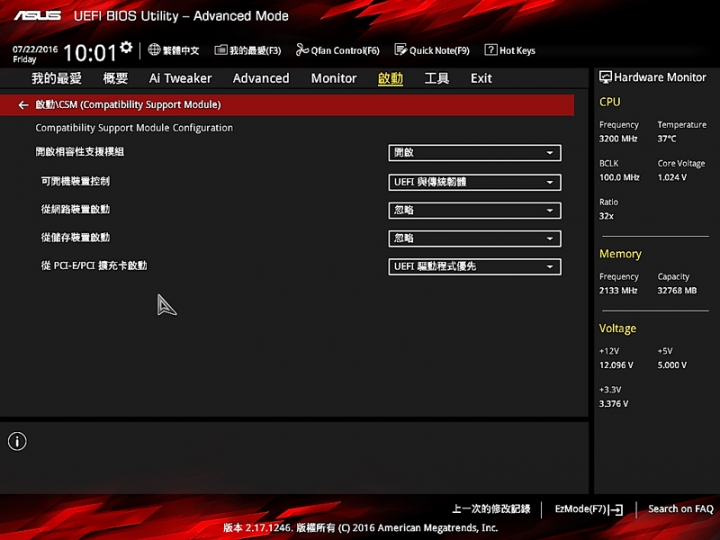Open 可開機裝置控制 dropdown showing UEFI 與傳統韌體
The image size is (720, 540).
coord(474,182)
